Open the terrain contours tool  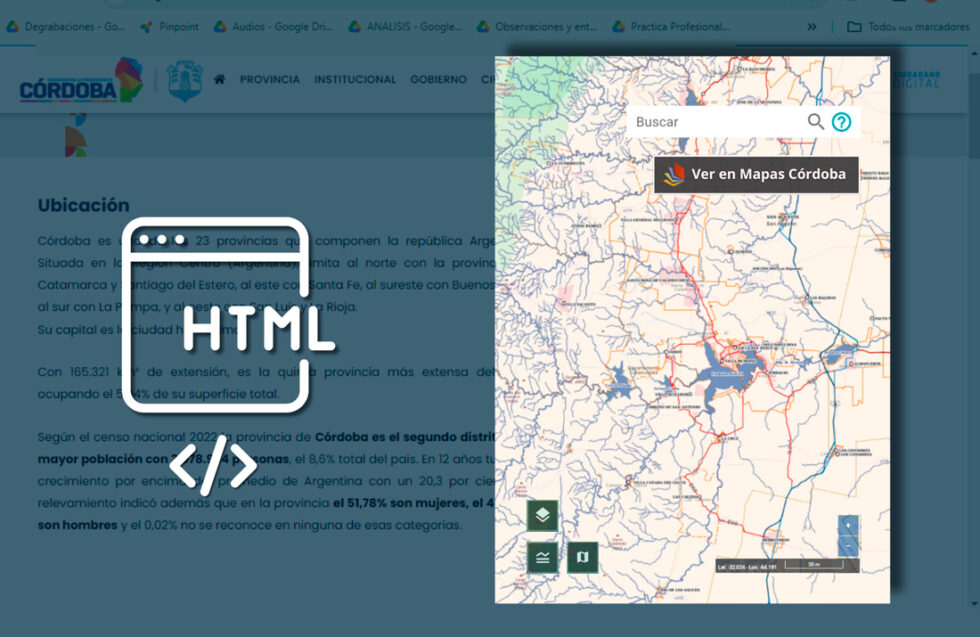tap(542, 557)
